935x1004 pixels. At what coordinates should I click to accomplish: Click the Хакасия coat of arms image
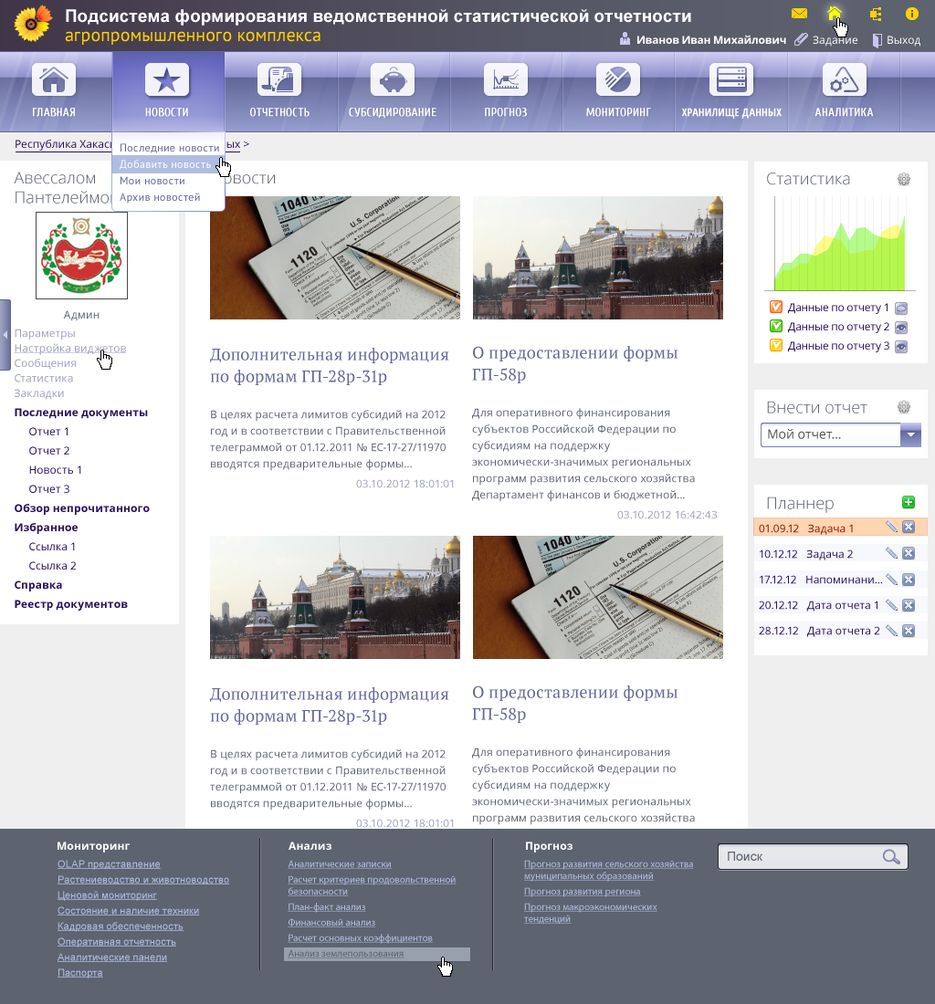[81, 255]
